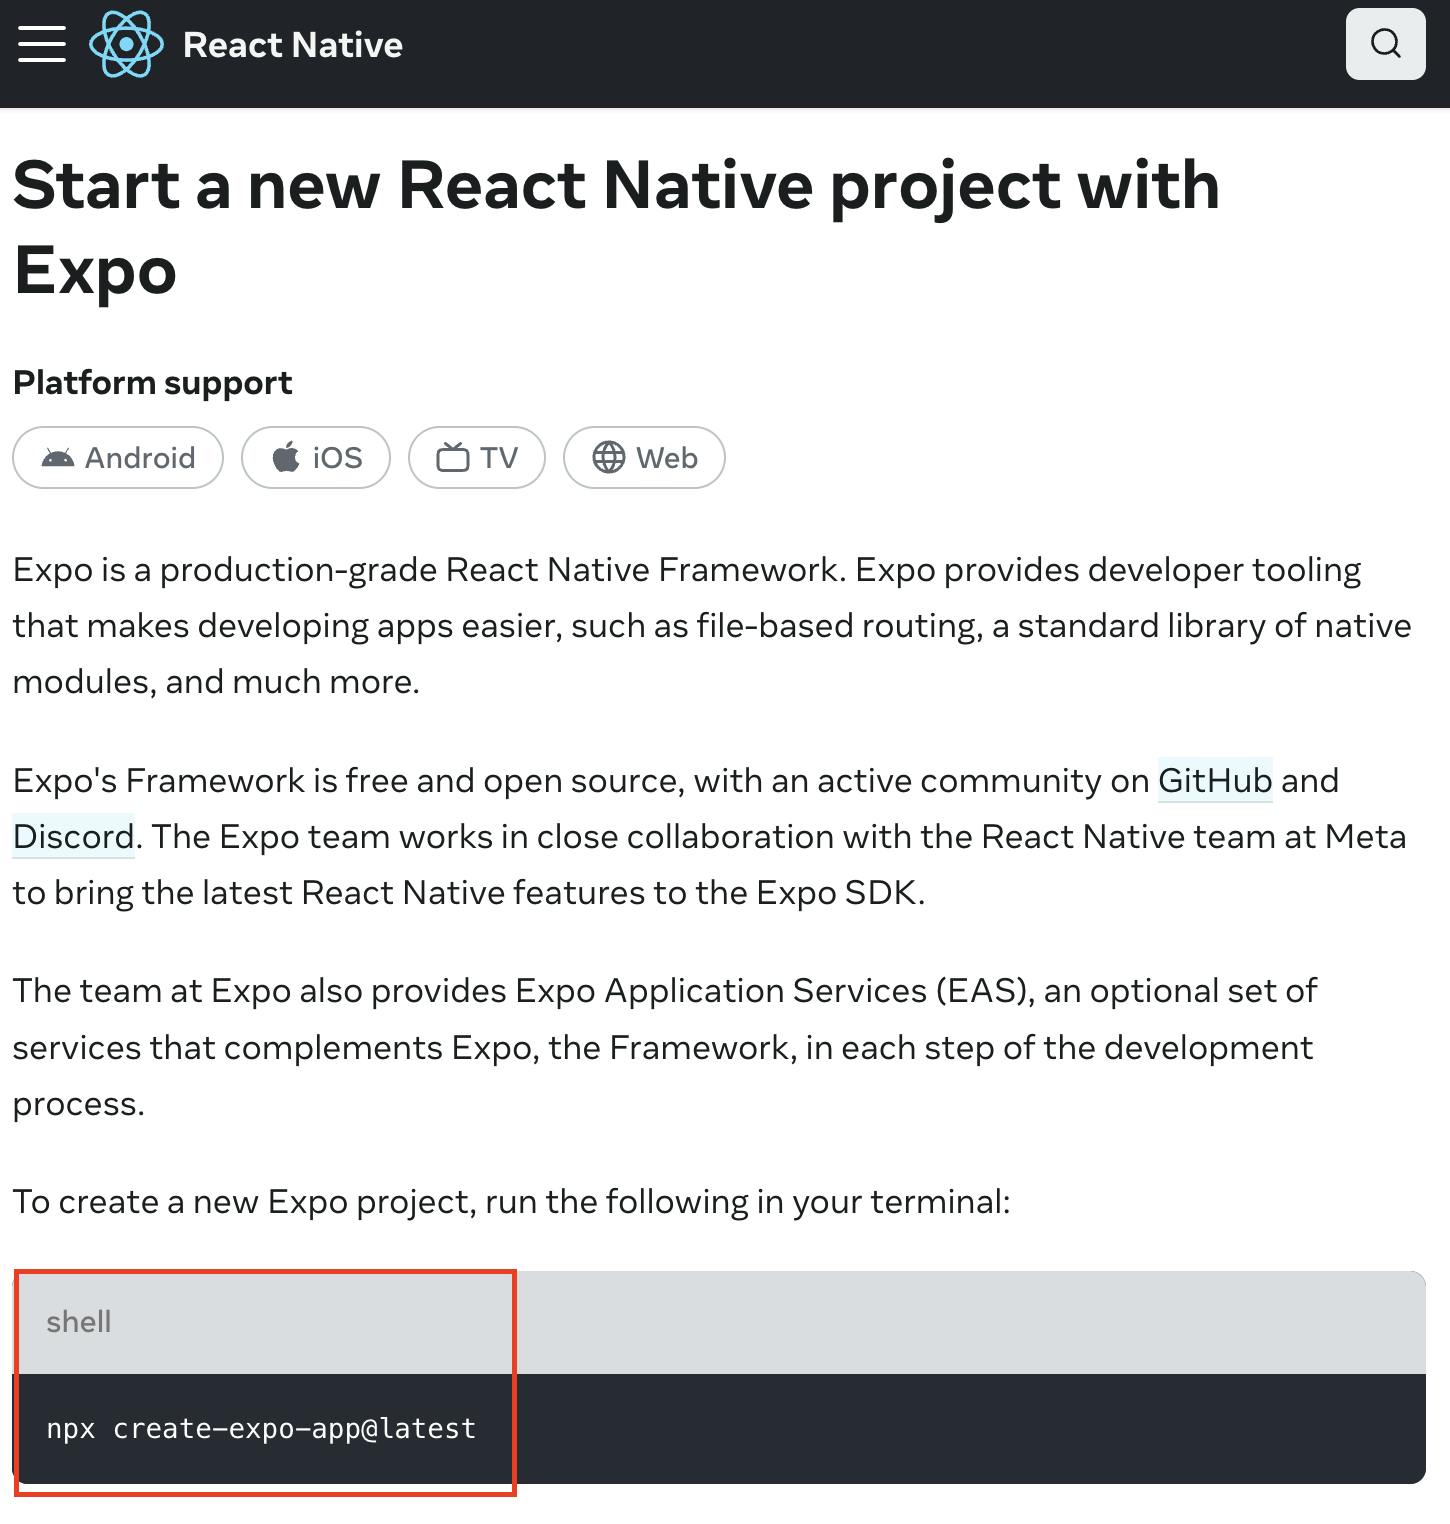This screenshot has height=1524, width=1450.
Task: Select the TV platform badge label
Action: pos(498,458)
